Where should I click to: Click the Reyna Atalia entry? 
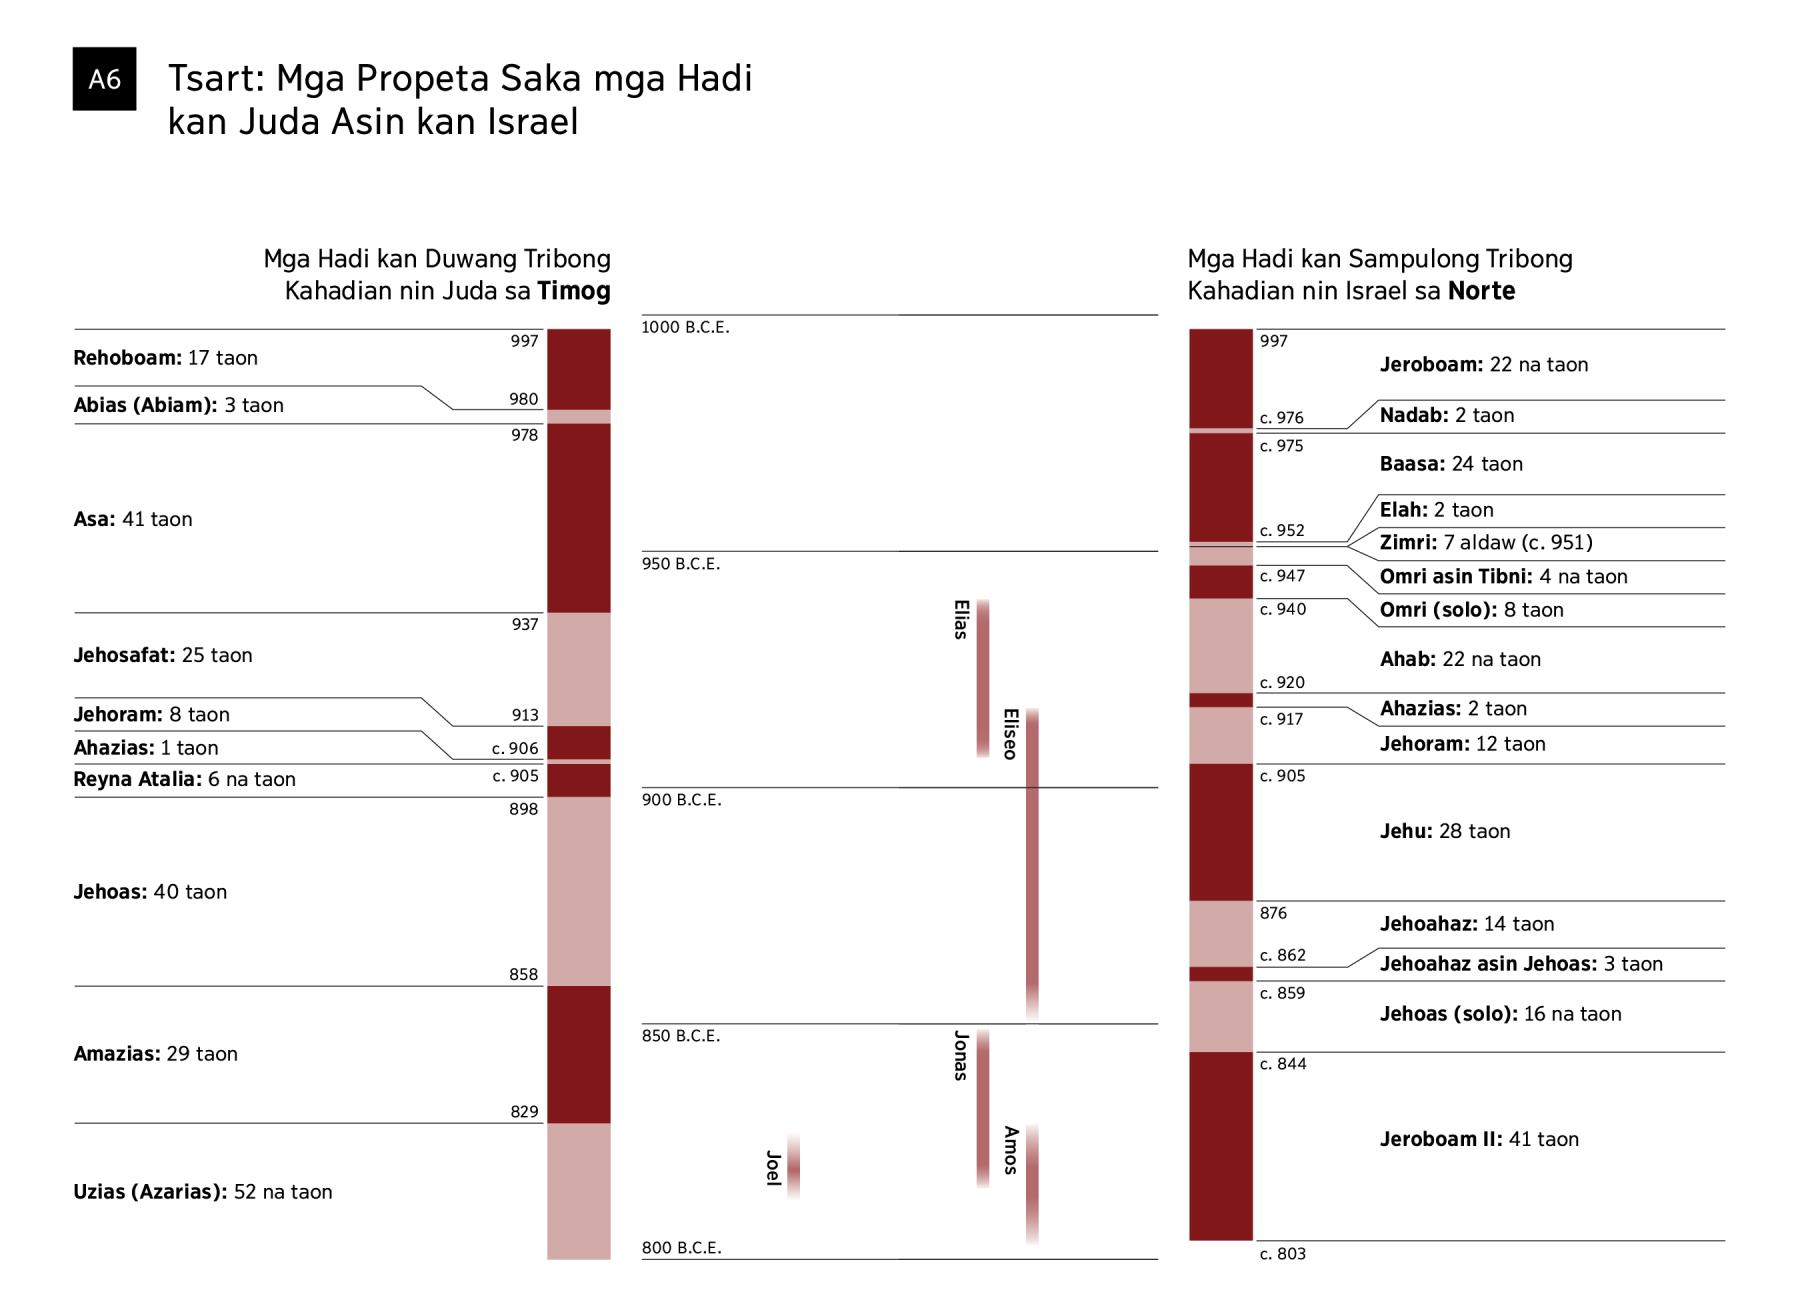tap(185, 779)
